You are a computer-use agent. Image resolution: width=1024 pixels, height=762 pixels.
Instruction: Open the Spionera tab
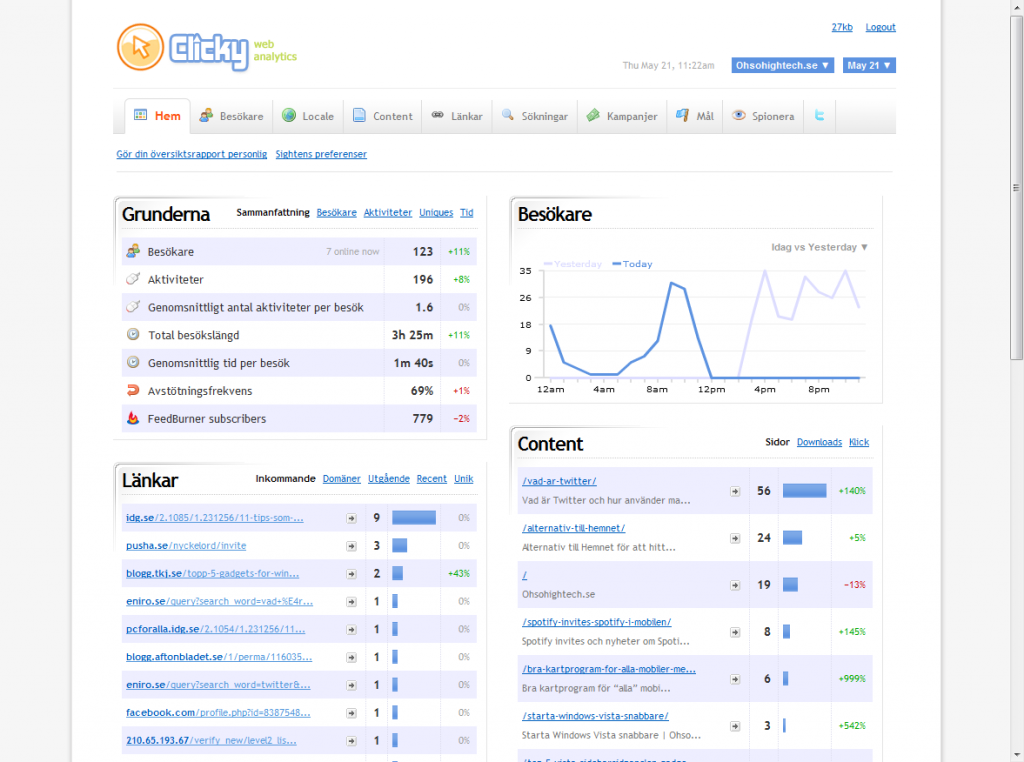coord(763,116)
